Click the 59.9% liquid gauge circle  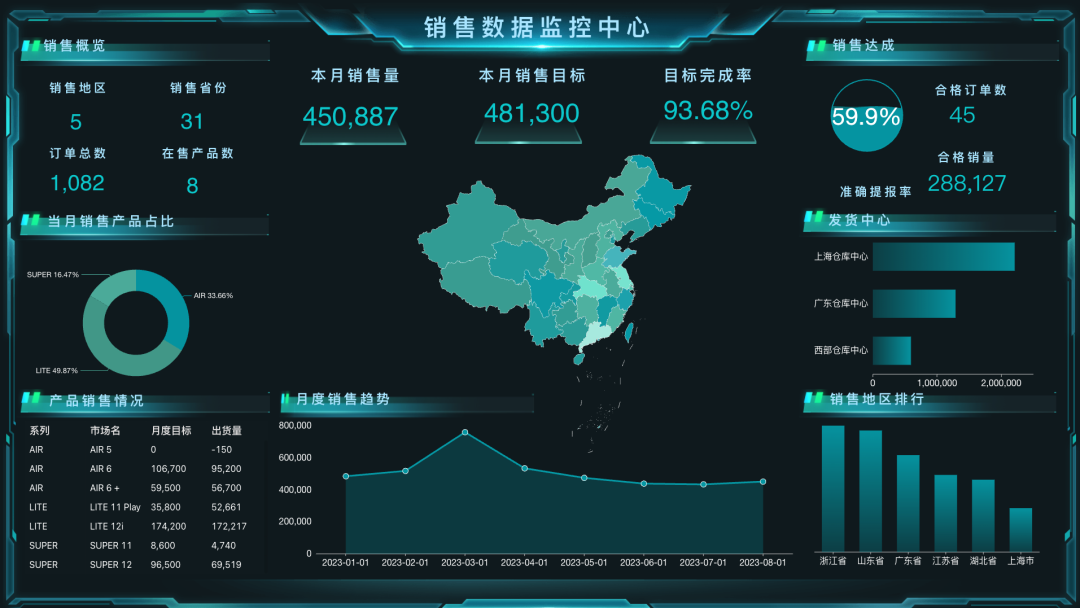pyautogui.click(x=866, y=116)
